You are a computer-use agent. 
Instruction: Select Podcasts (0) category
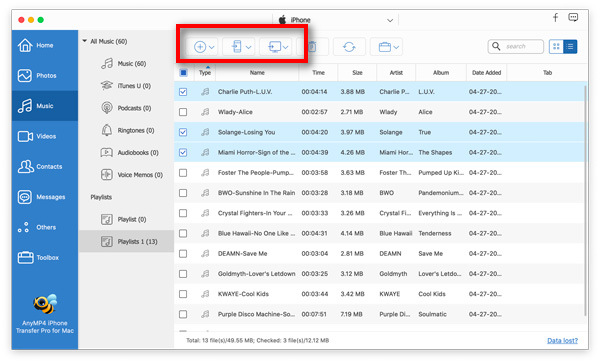[126, 108]
